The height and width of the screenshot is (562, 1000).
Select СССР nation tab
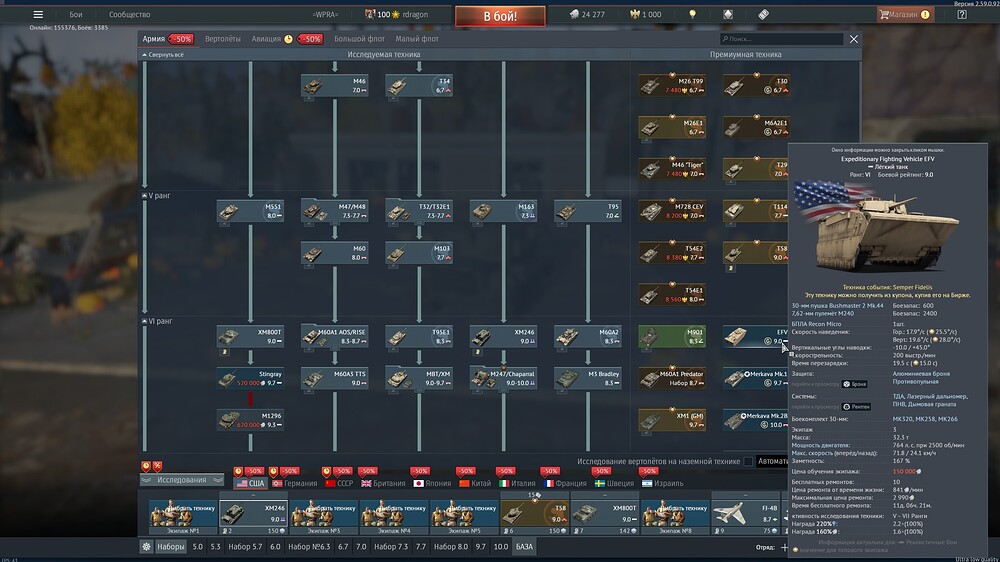pos(339,484)
